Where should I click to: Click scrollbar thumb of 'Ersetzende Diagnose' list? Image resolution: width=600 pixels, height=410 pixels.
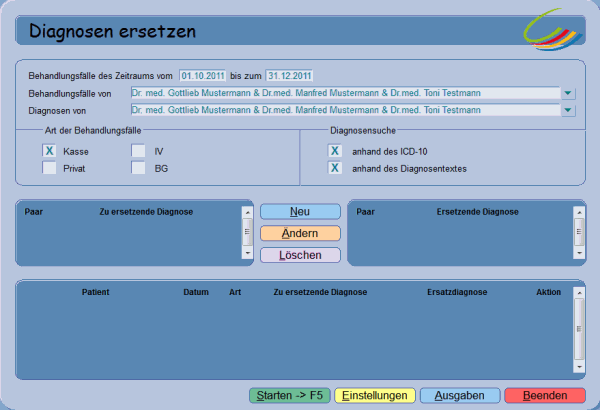click(579, 232)
